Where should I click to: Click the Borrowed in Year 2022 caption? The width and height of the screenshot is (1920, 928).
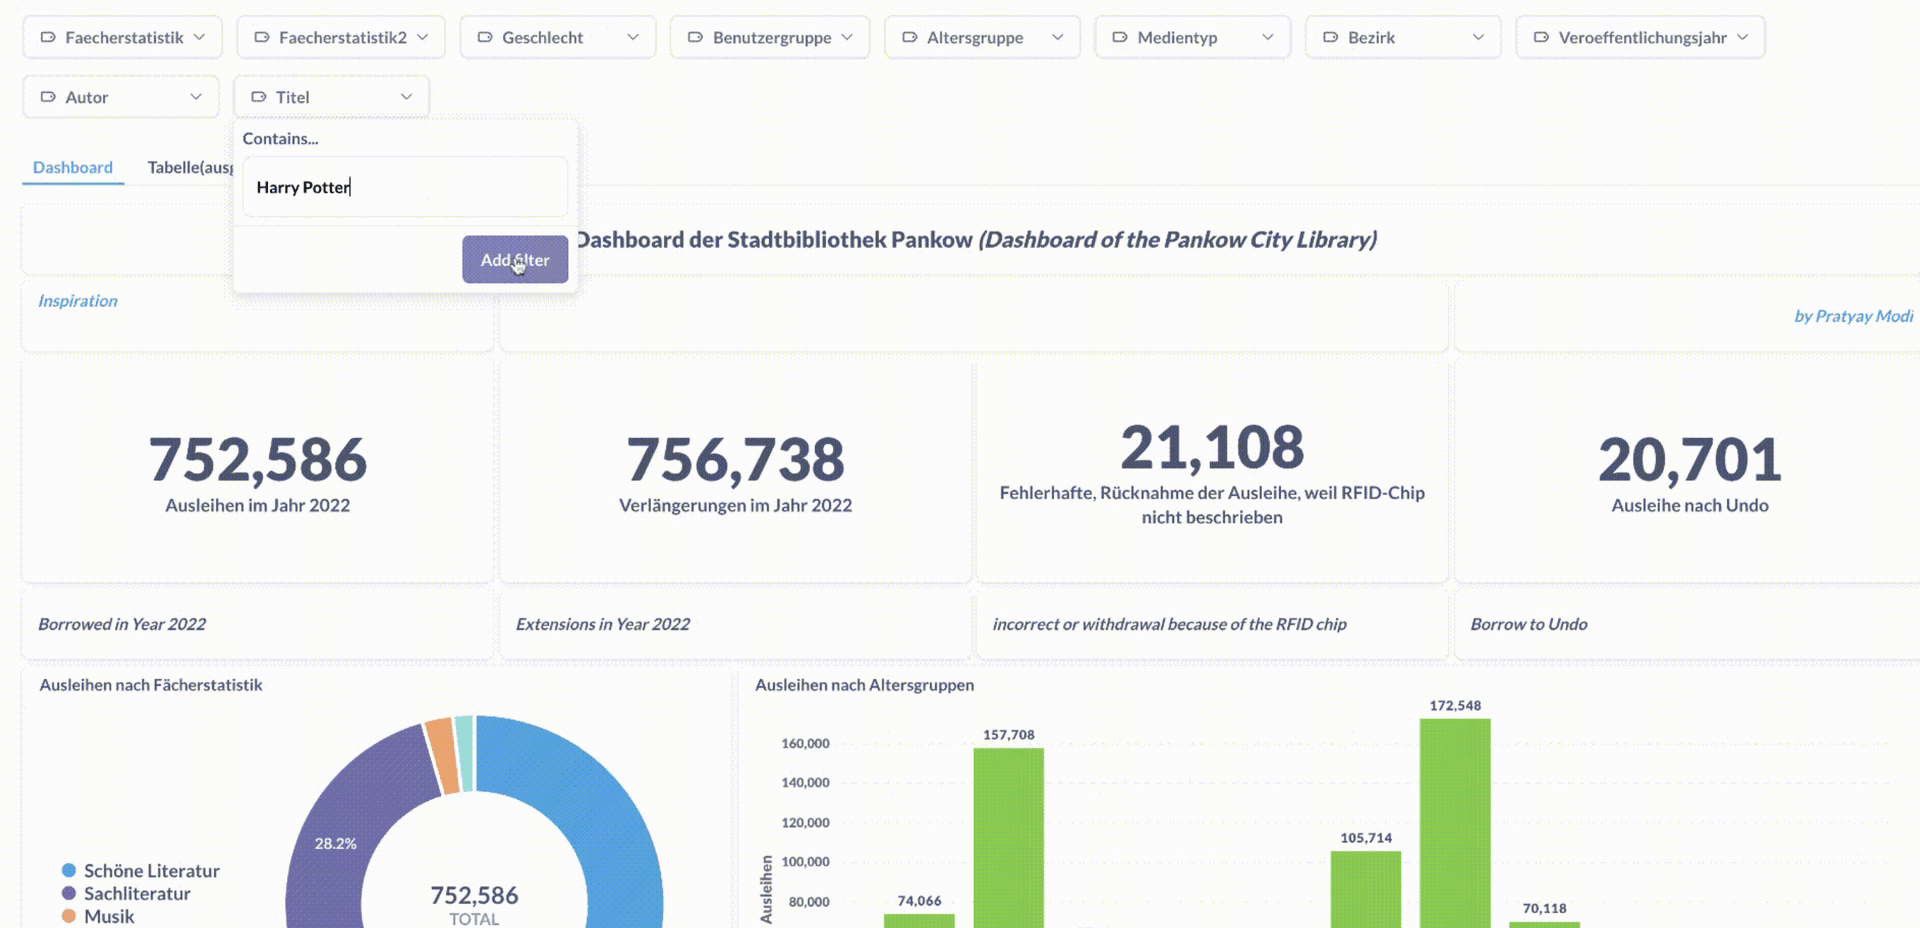pyautogui.click(x=122, y=624)
